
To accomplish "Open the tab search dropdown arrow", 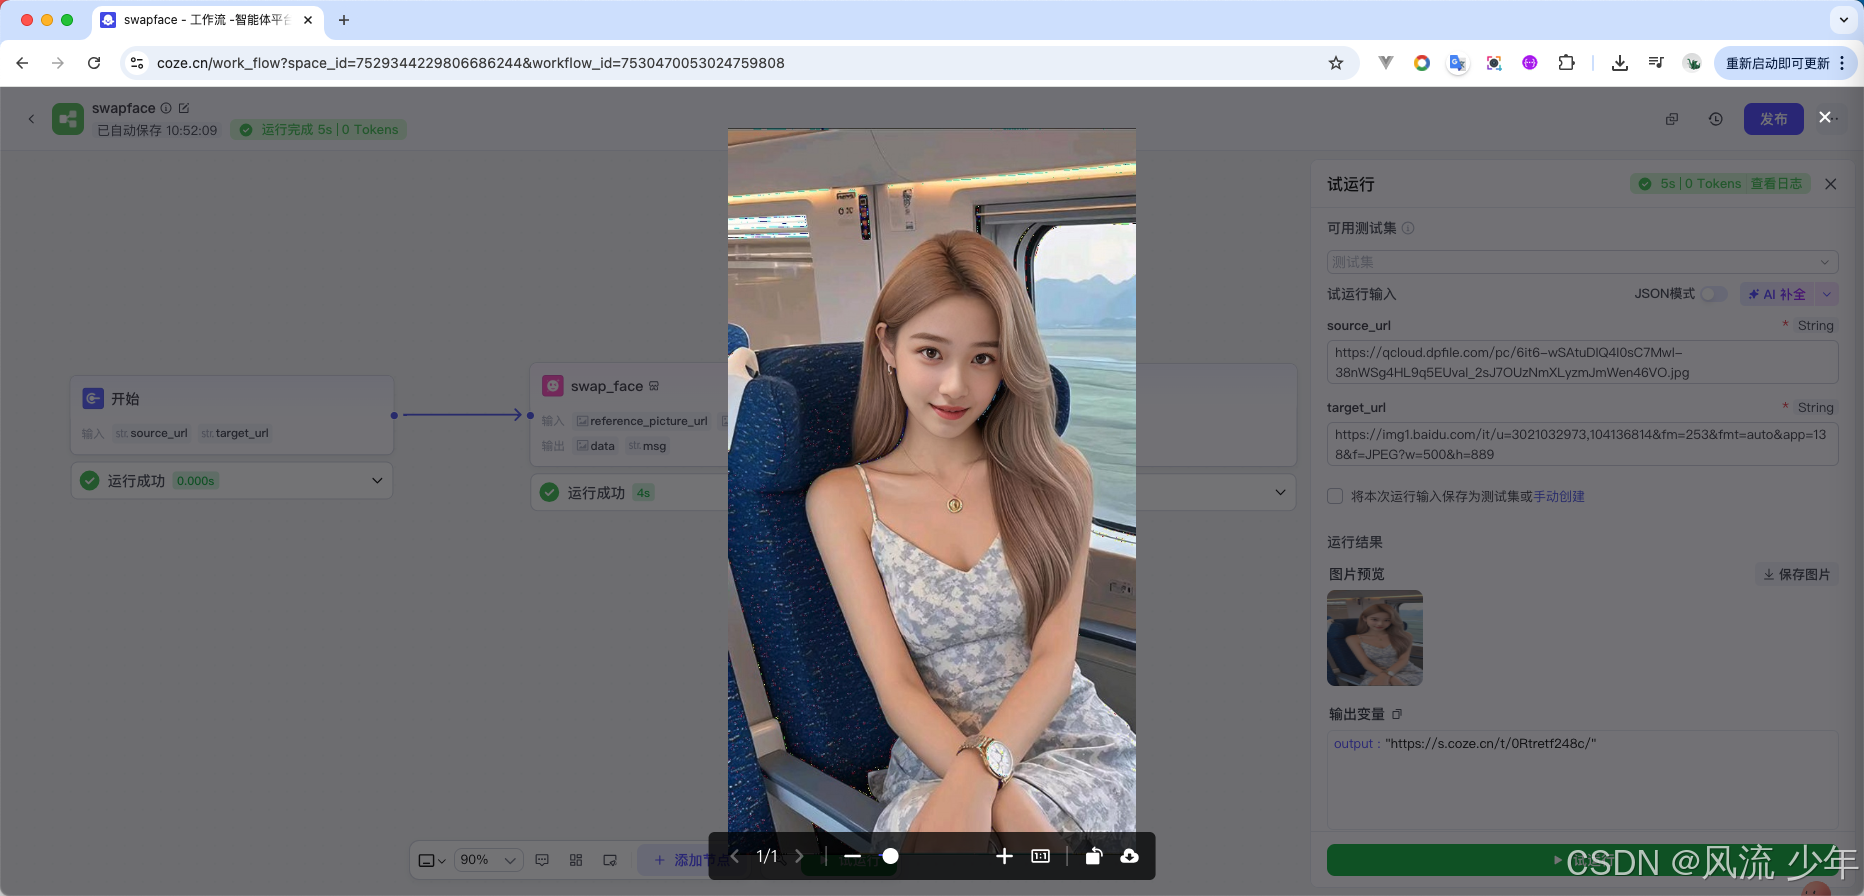I will point(1844,20).
